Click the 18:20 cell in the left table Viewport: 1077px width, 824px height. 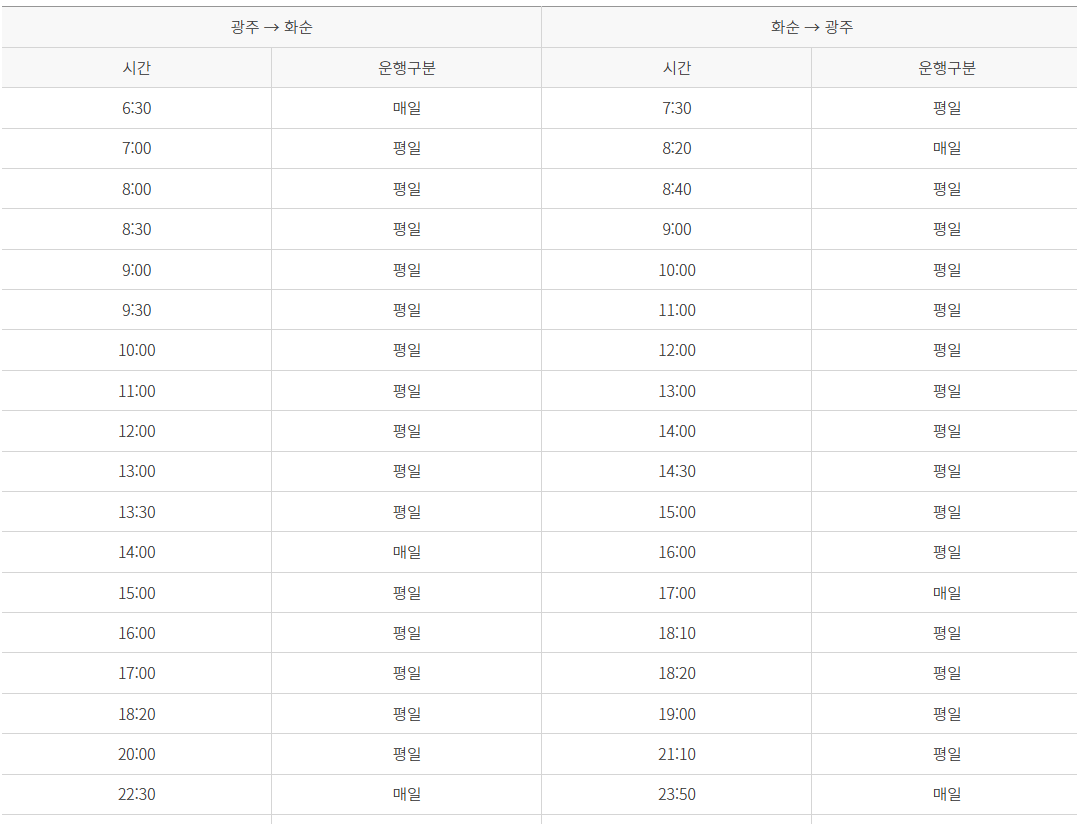135,713
